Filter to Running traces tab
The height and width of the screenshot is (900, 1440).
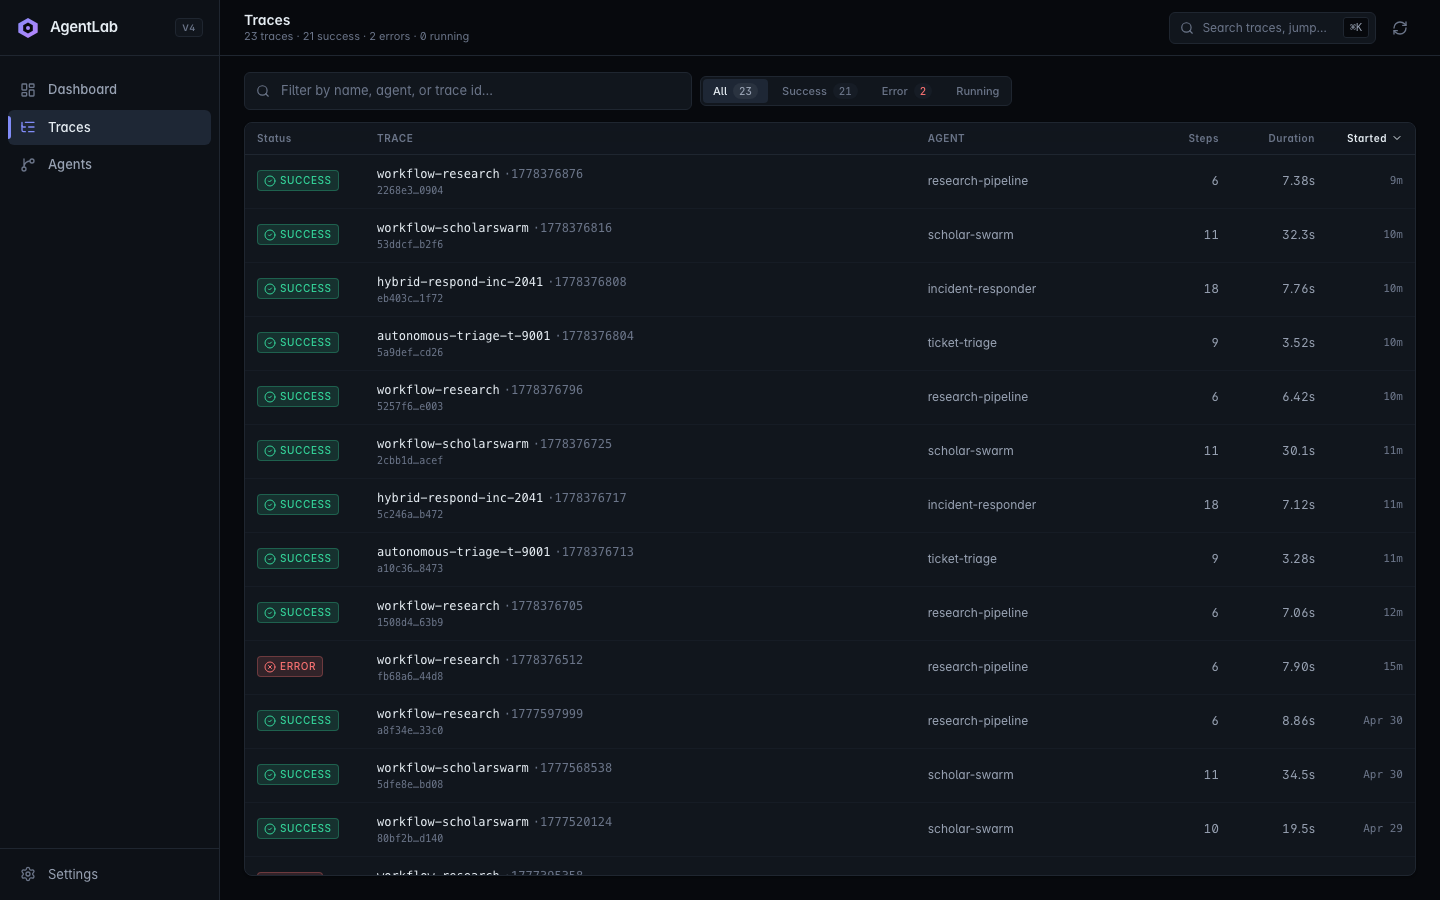[x=977, y=91]
